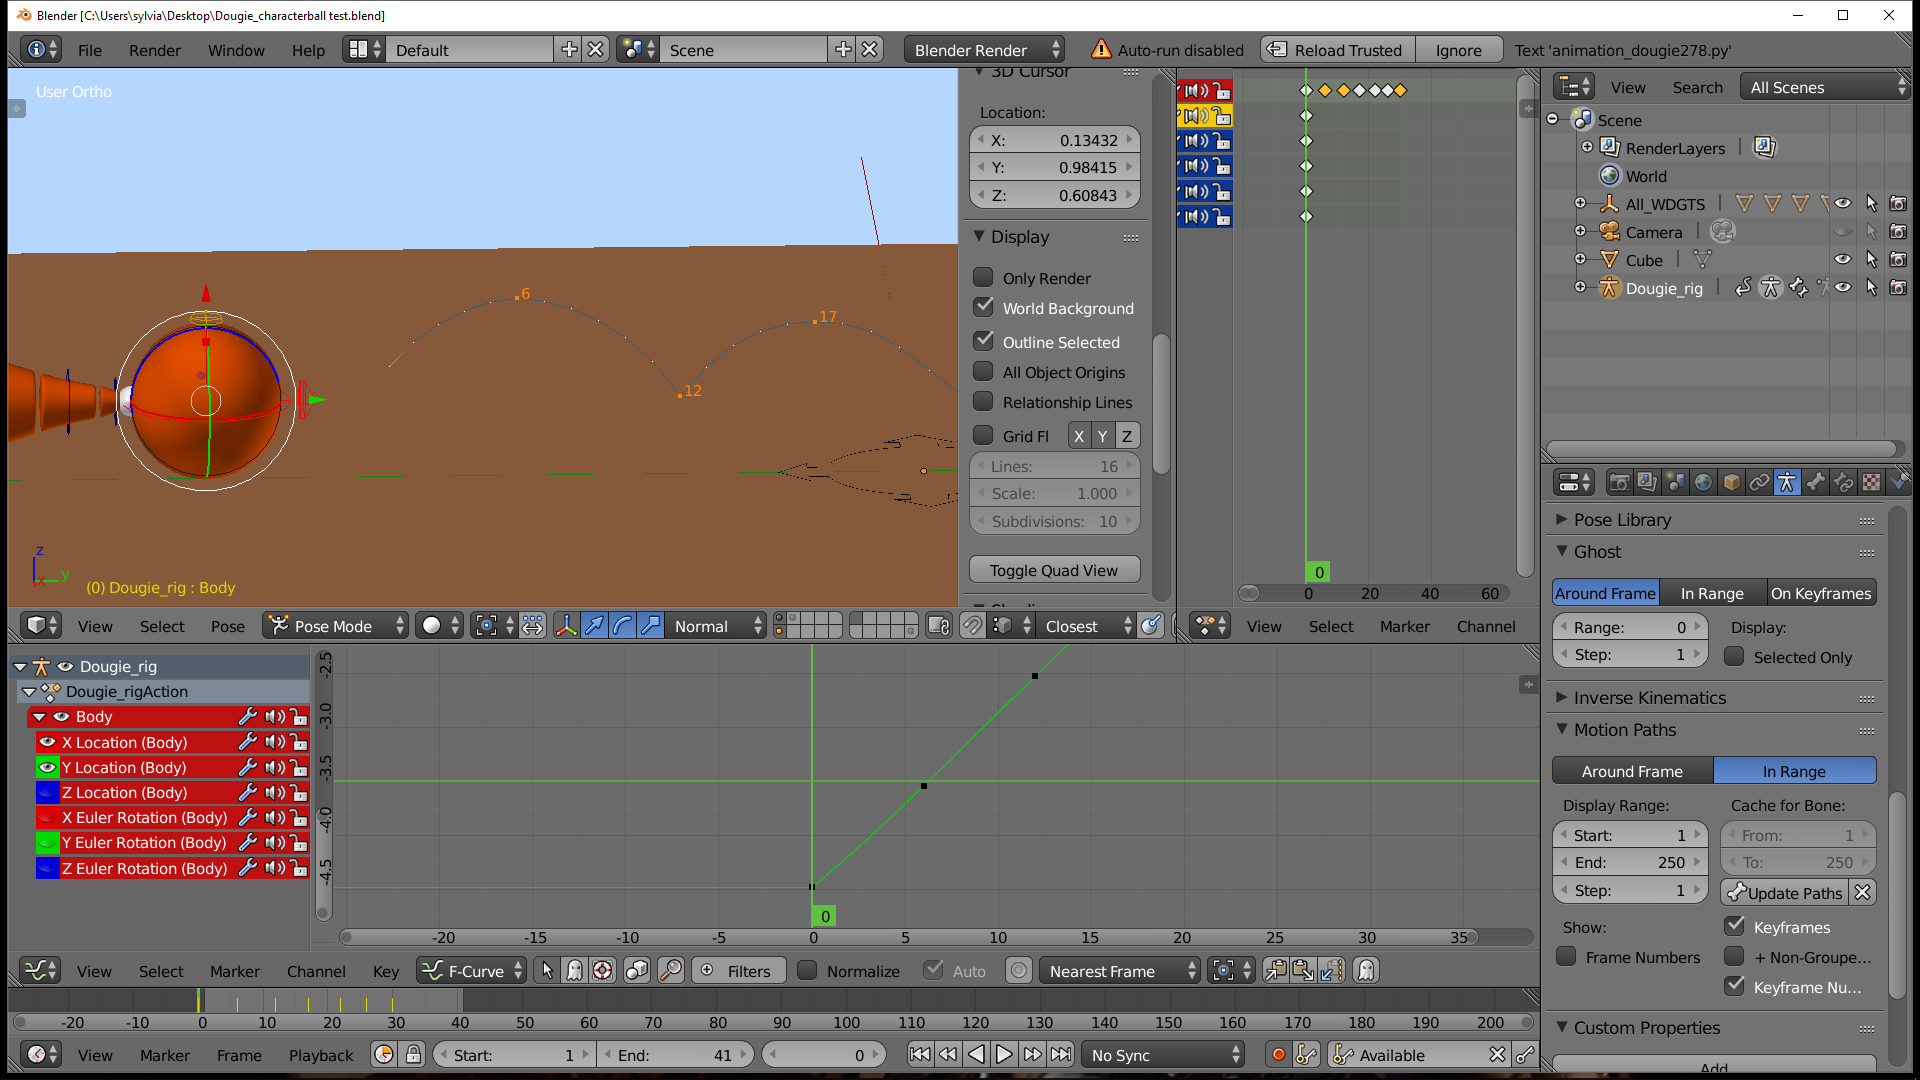Image resolution: width=1920 pixels, height=1080 pixels.
Task: Click the End frame field in timeline
Action: pyautogui.click(x=675, y=1055)
